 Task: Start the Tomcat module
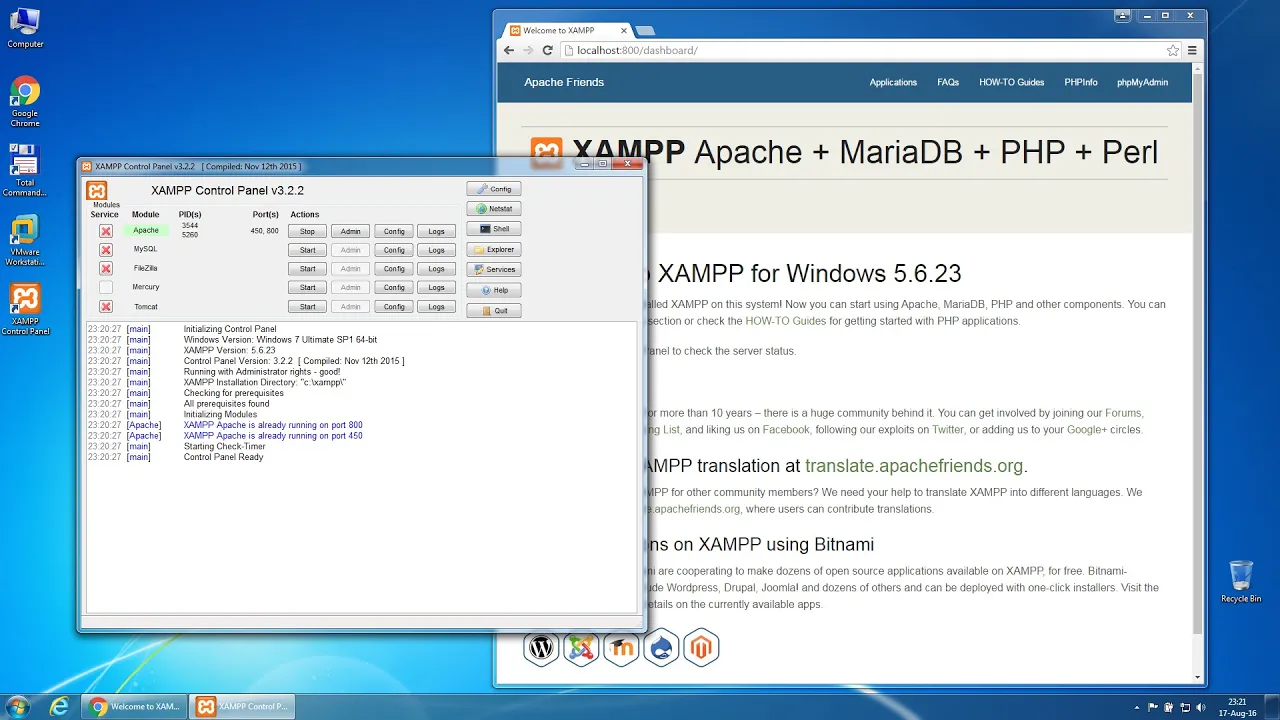coord(307,307)
